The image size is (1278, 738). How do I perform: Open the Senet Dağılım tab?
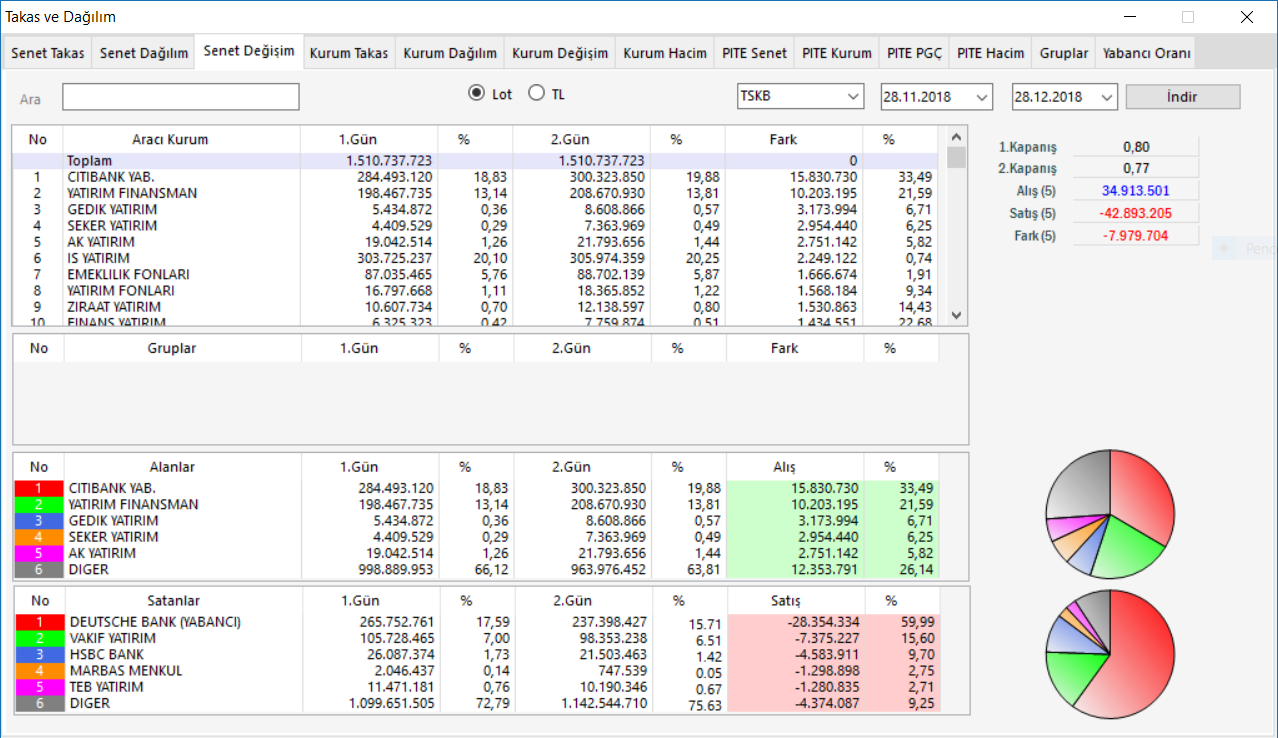click(144, 54)
